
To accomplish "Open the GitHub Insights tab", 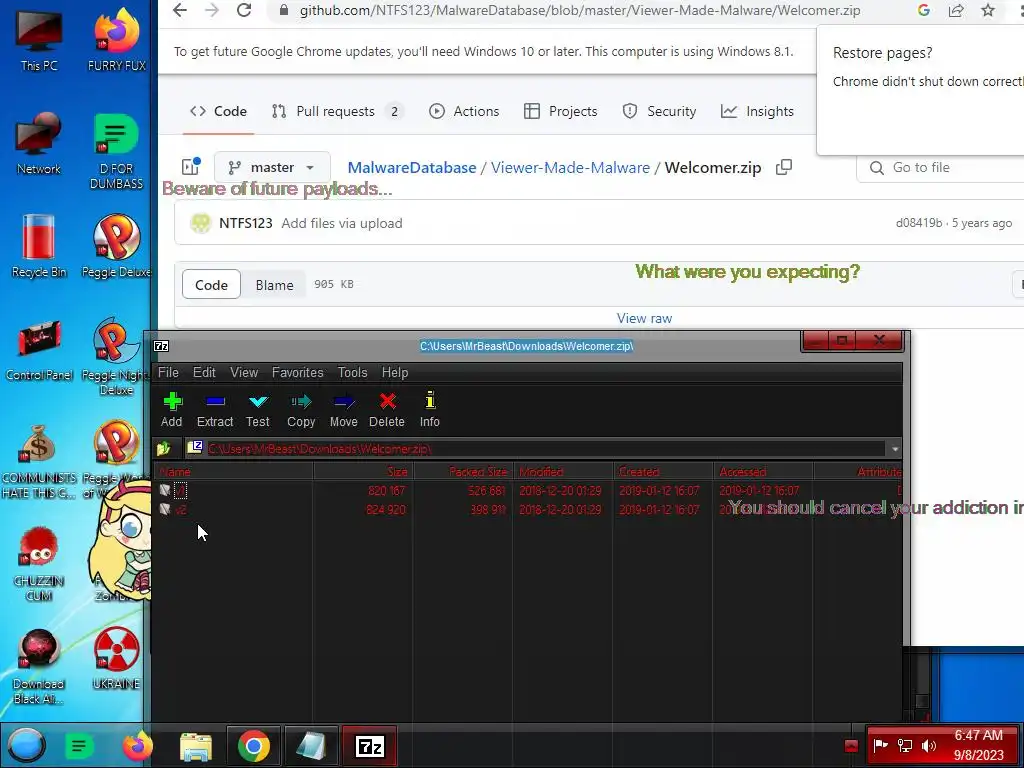I will [x=757, y=111].
